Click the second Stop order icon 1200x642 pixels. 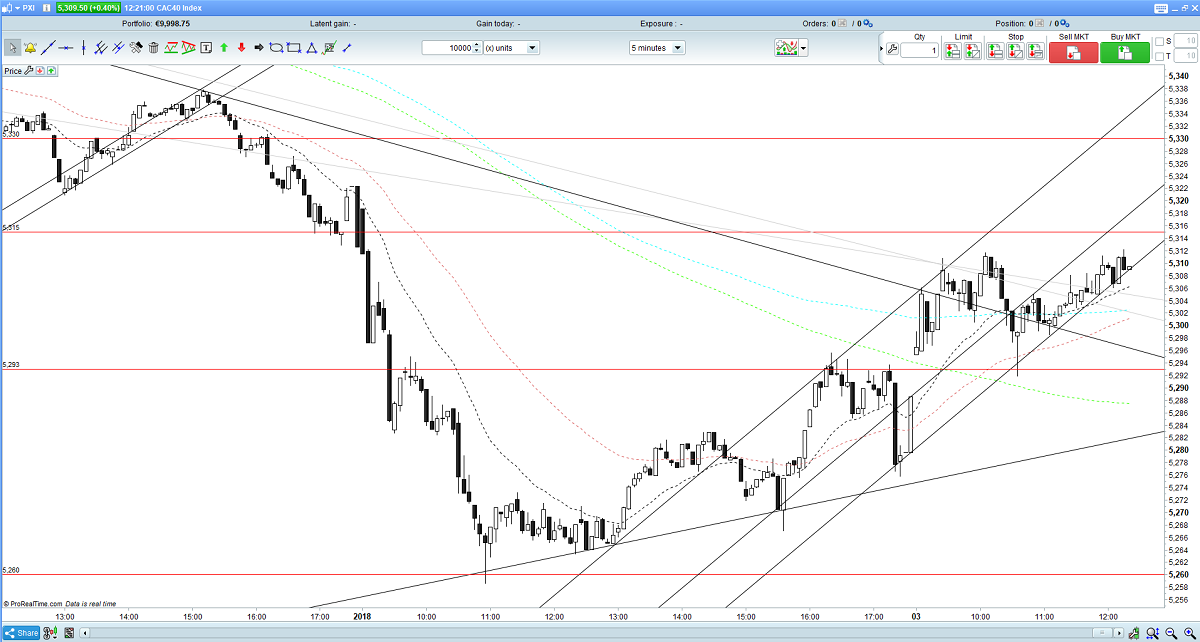click(1014, 50)
